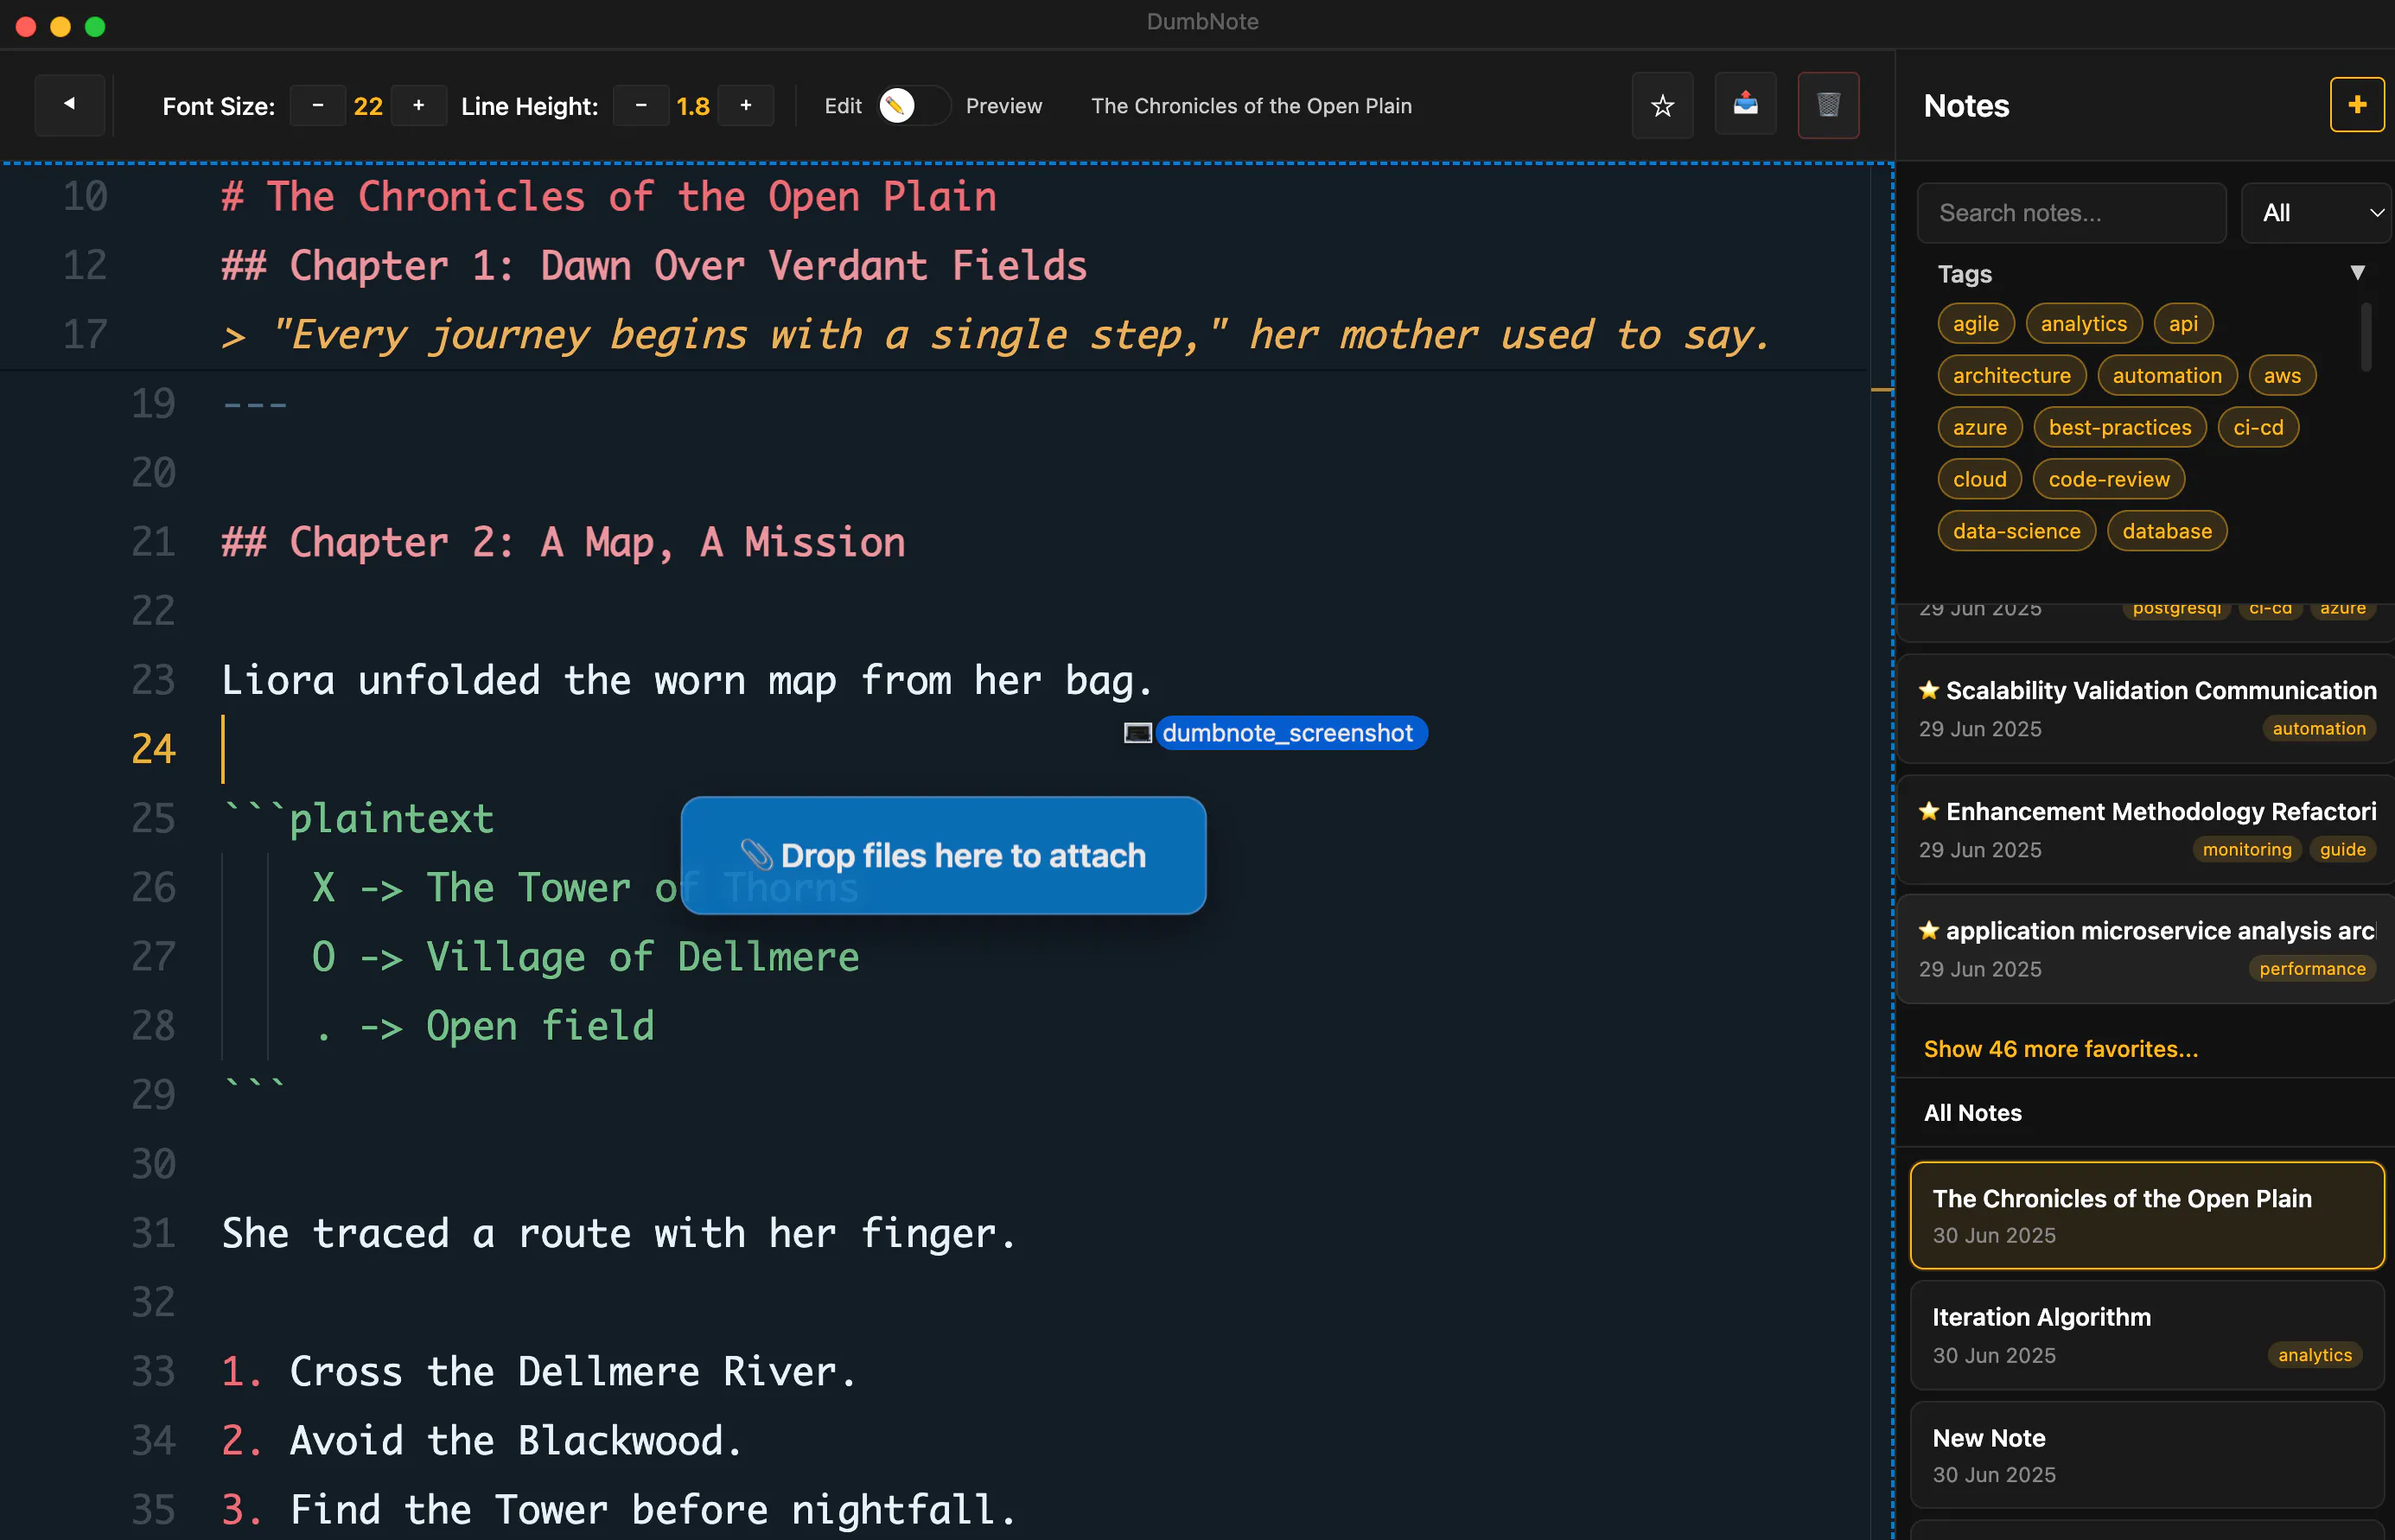Decrease font size with minus button
Screen dimensions: 2395x1540
click(x=318, y=105)
